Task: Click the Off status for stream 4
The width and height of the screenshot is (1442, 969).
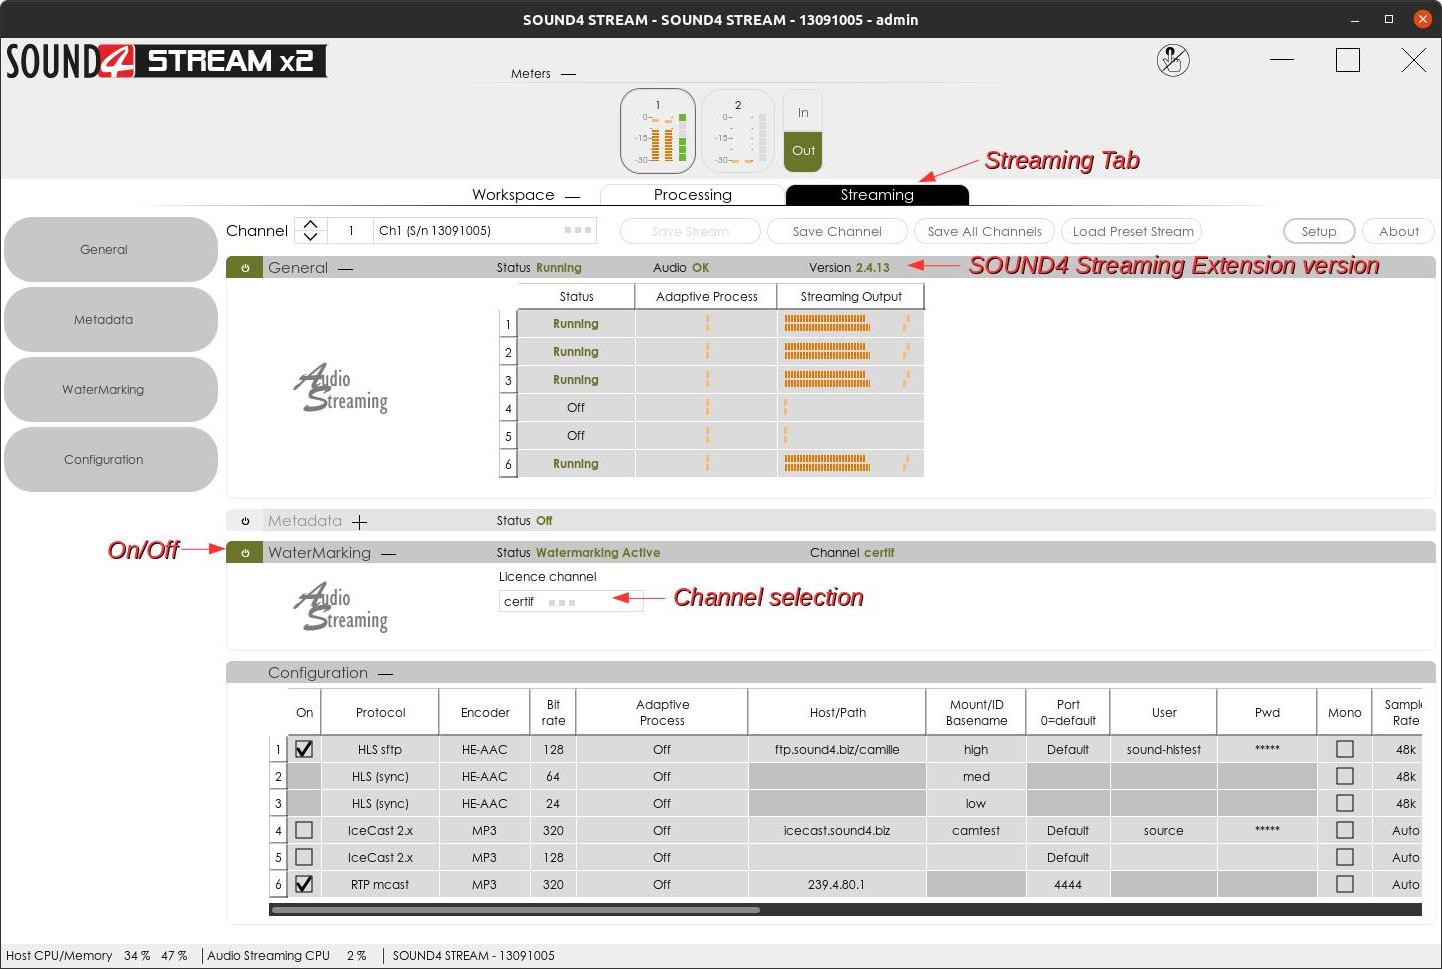Action: 576,408
